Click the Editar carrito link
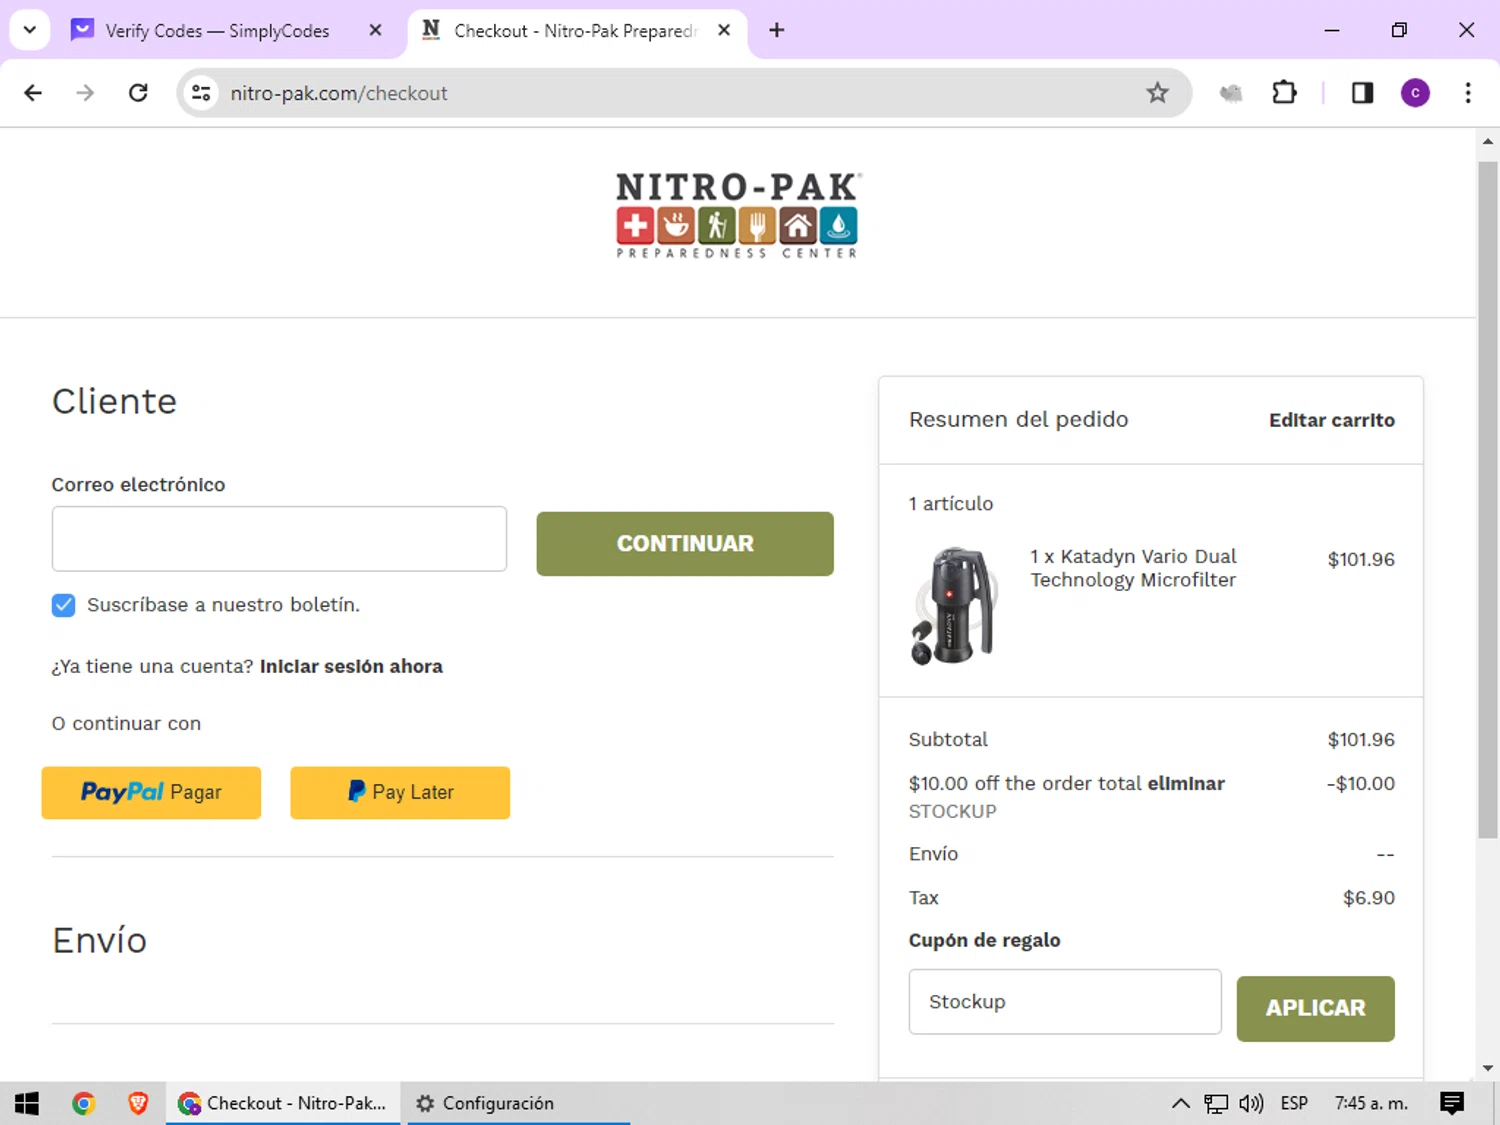1500x1125 pixels. tap(1332, 420)
